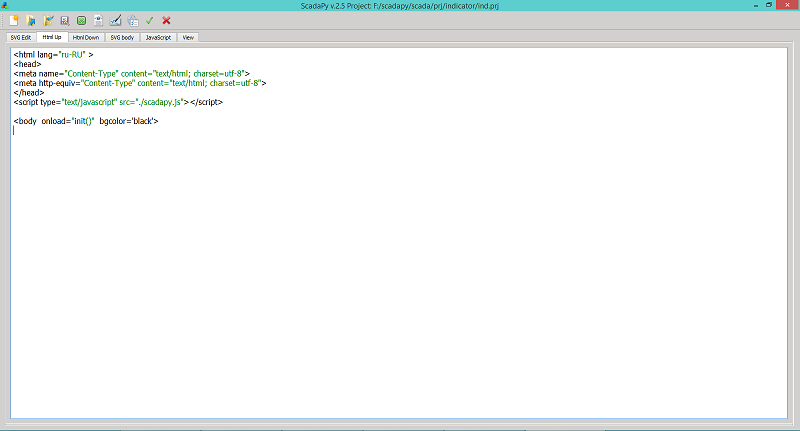Viewport: 800px width, 431px height.
Task: Switch to the SVG body tab
Action: coord(122,37)
